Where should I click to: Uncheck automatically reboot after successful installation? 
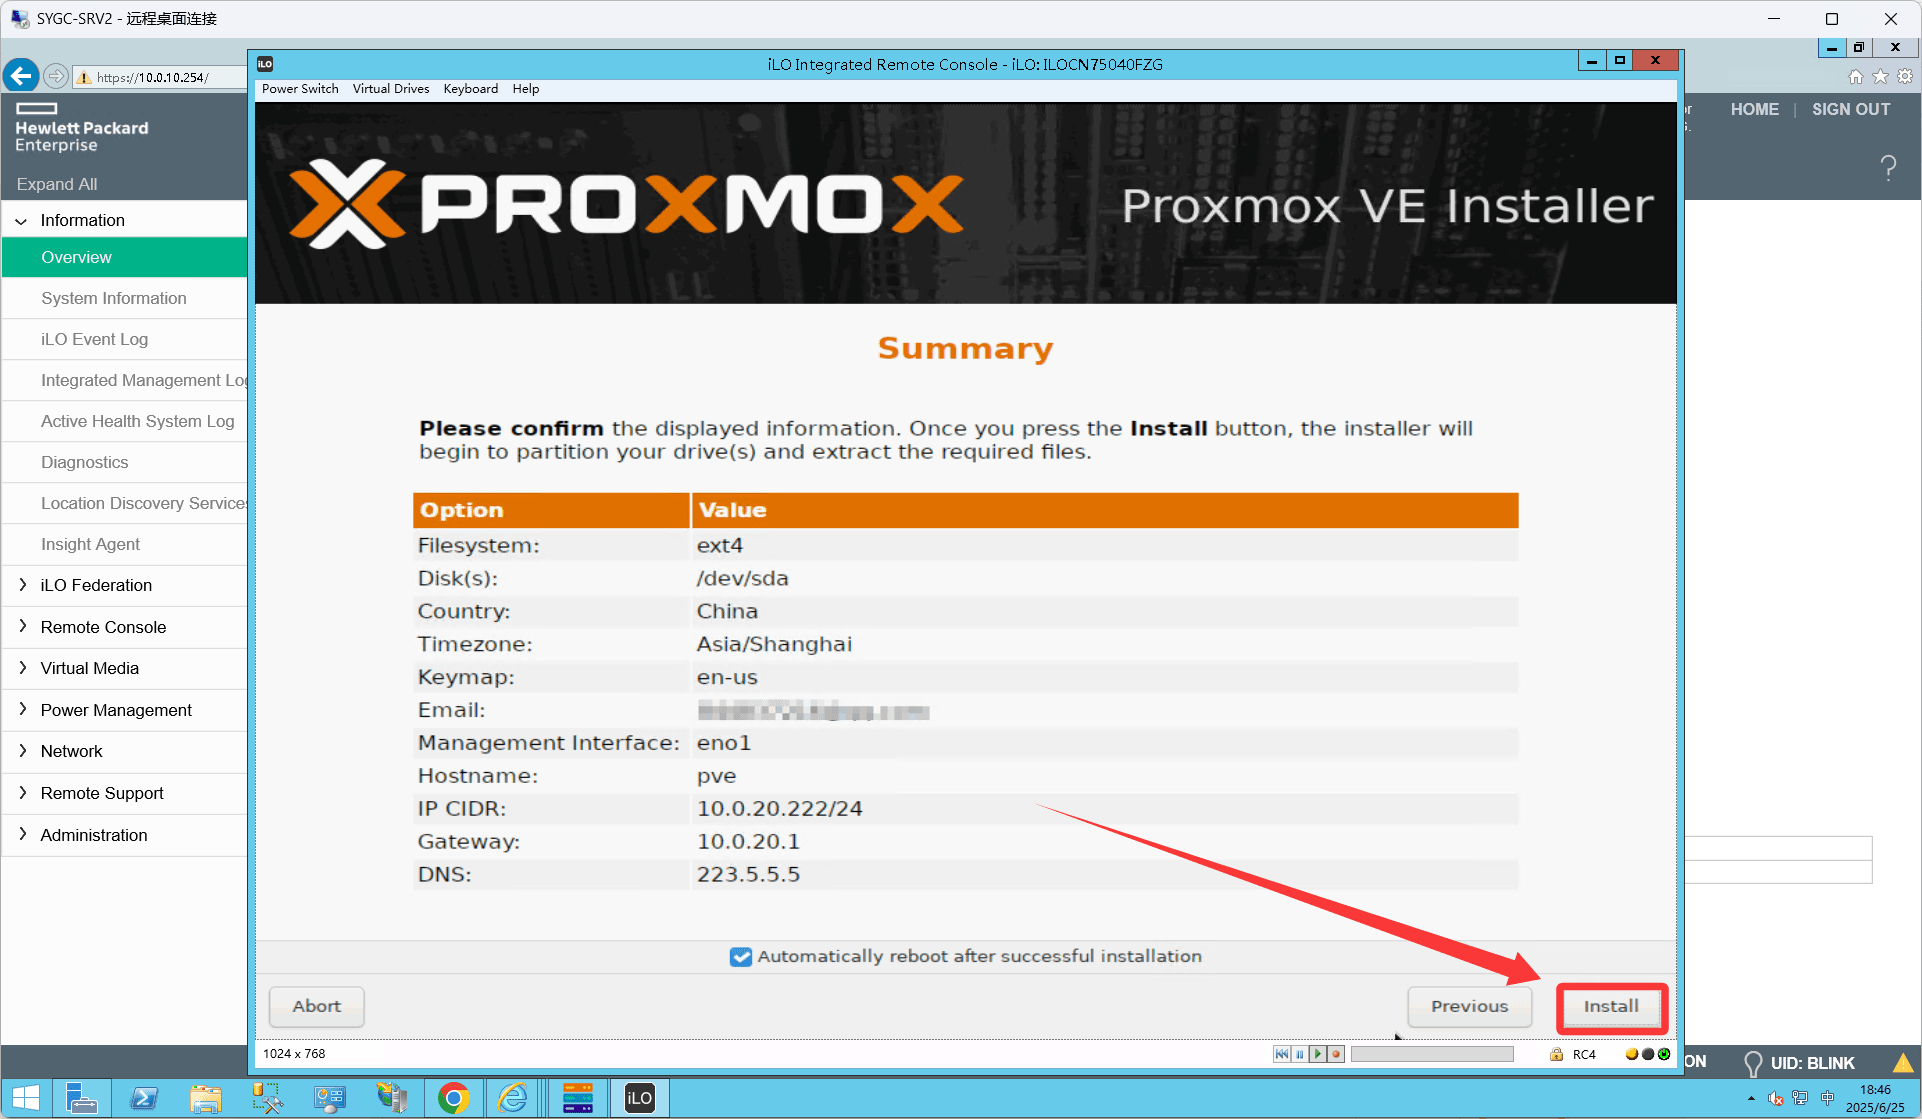(741, 957)
